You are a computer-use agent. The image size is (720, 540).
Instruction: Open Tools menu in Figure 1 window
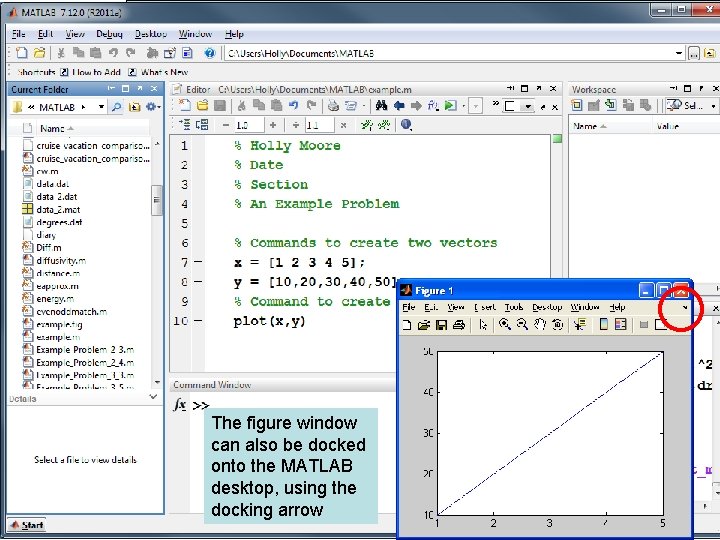tap(514, 307)
